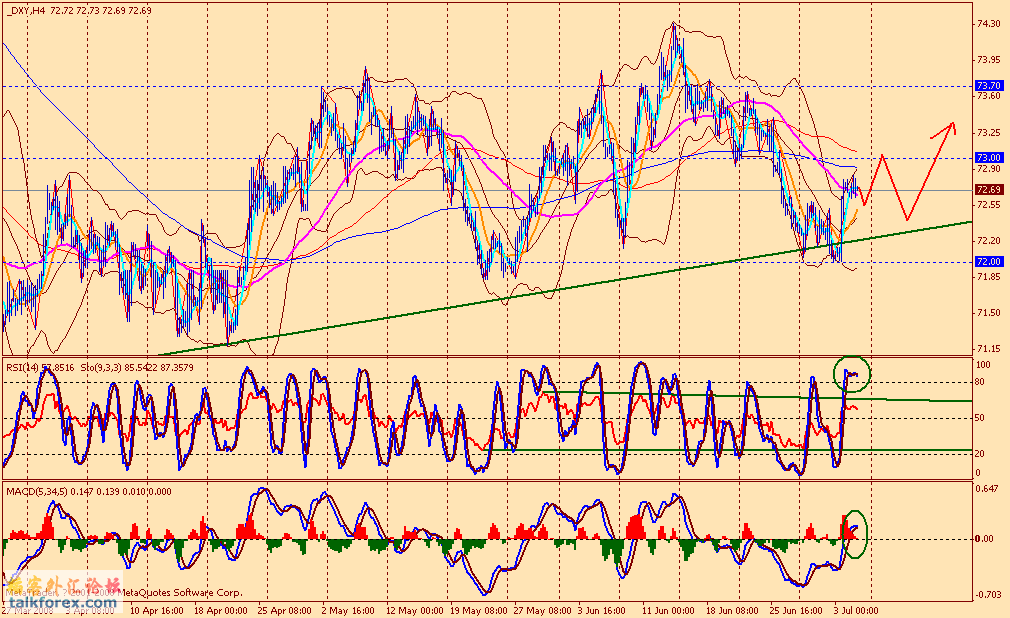Image resolution: width=1010 pixels, height=618 pixels.
Task: Click the 20 level on oscillator scale
Action: pos(980,454)
